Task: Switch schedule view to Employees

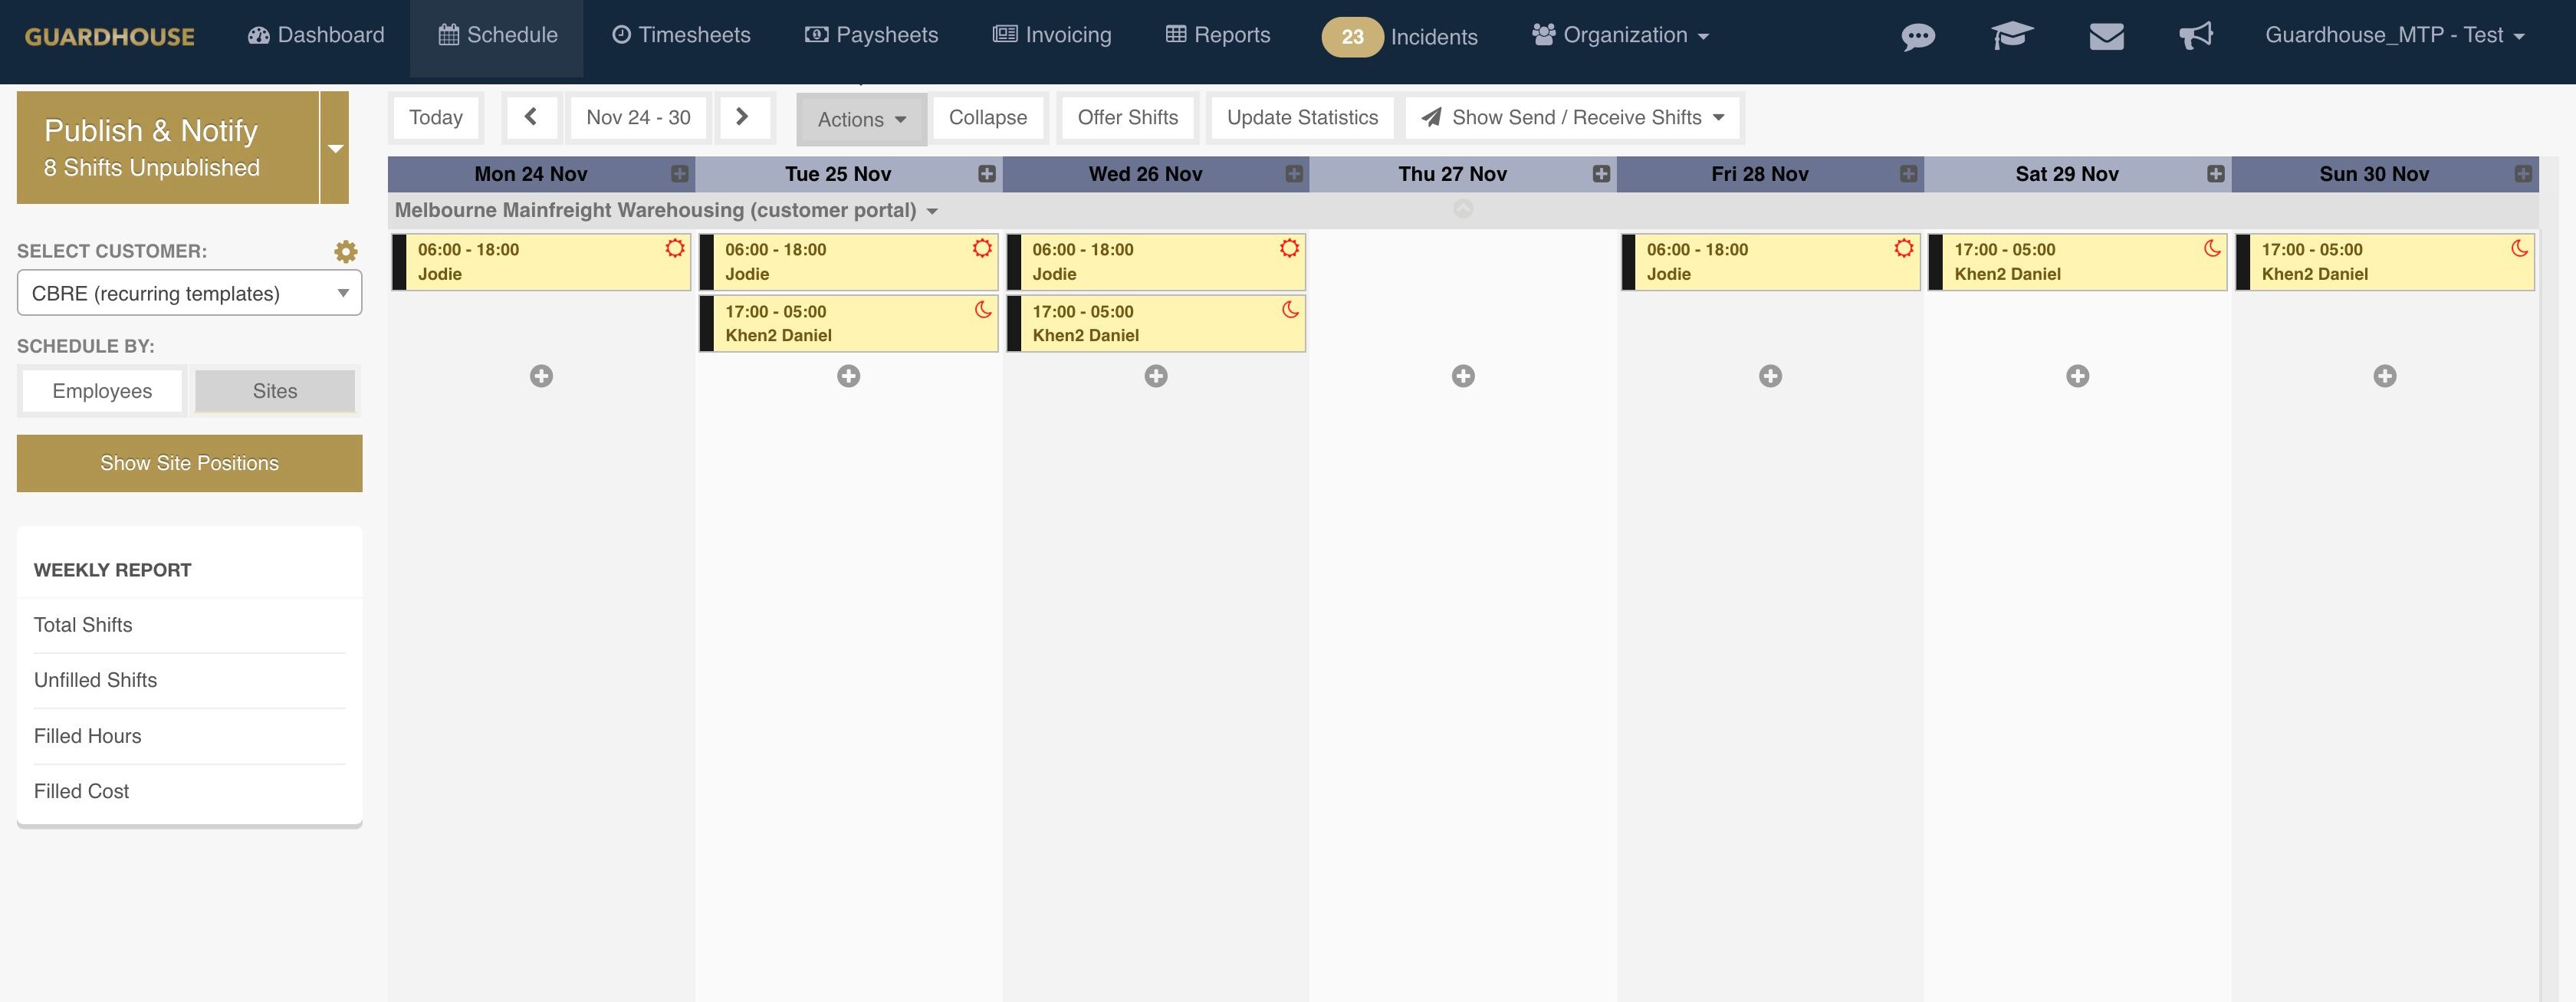Action: (102, 391)
